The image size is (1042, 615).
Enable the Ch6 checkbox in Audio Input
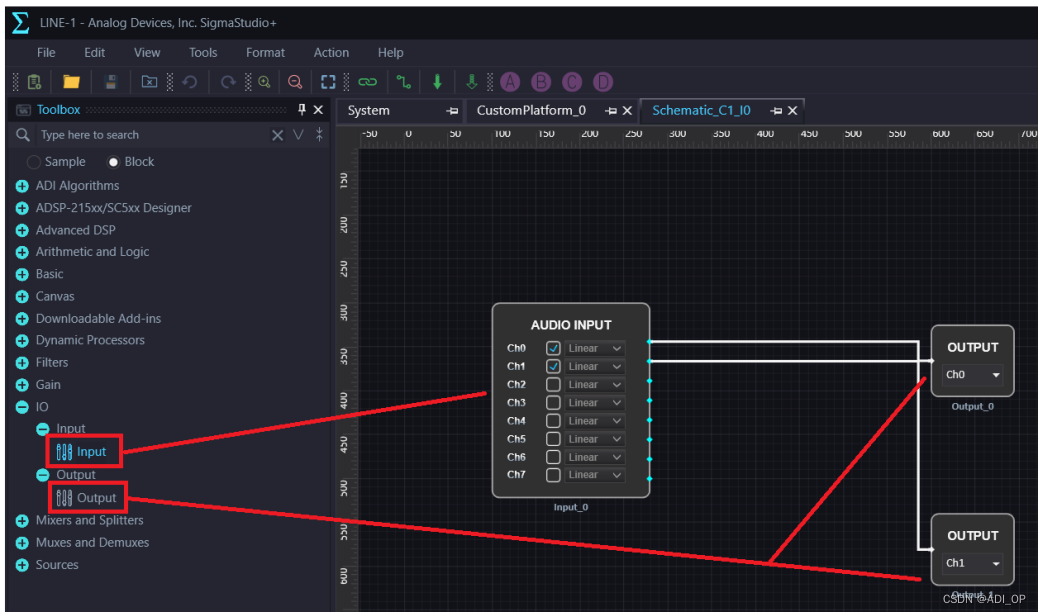coord(553,457)
